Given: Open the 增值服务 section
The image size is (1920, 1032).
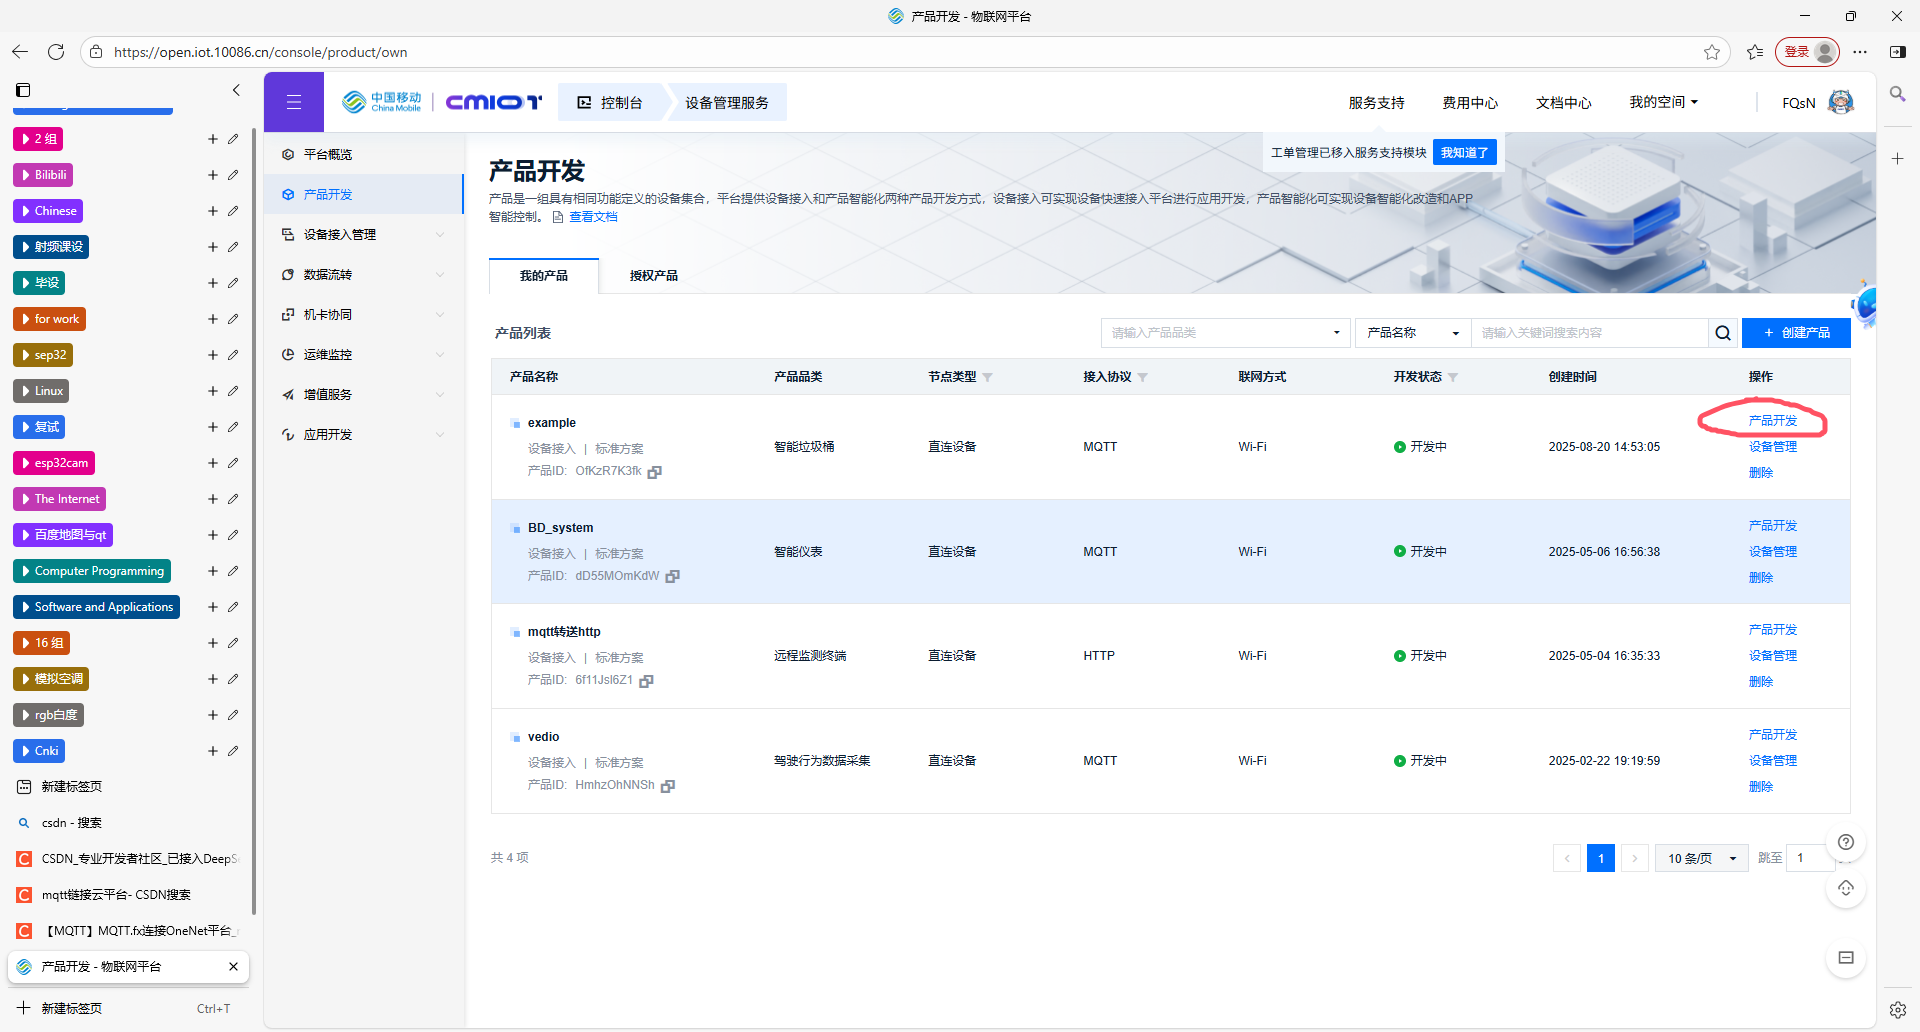Looking at the screenshot, I should point(329,394).
